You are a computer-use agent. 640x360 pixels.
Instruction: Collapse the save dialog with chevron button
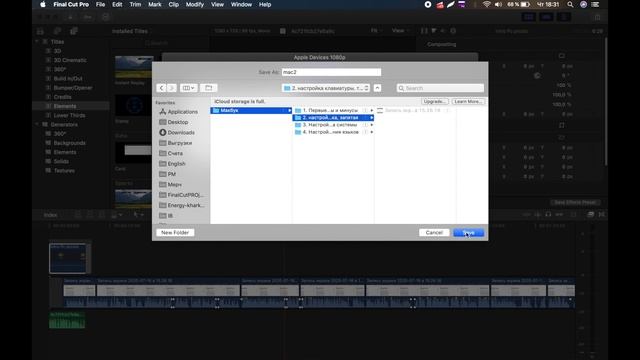(377, 88)
